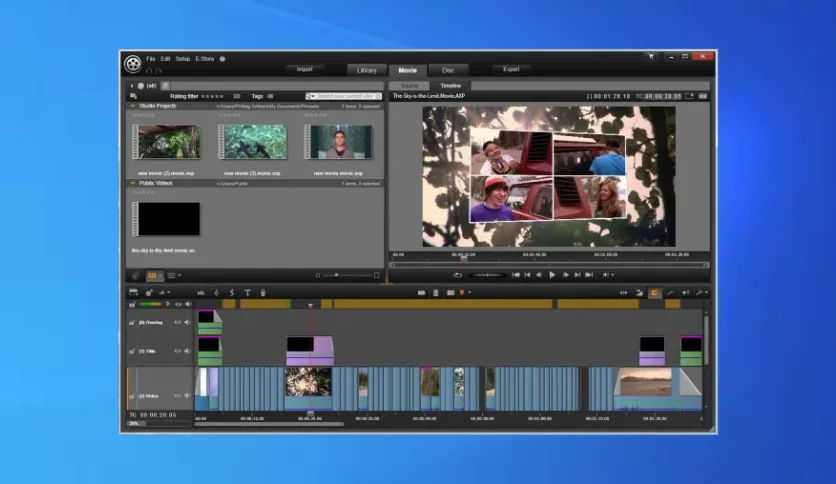The image size is (836, 484).
Task: Click the Export button
Action: click(x=511, y=69)
